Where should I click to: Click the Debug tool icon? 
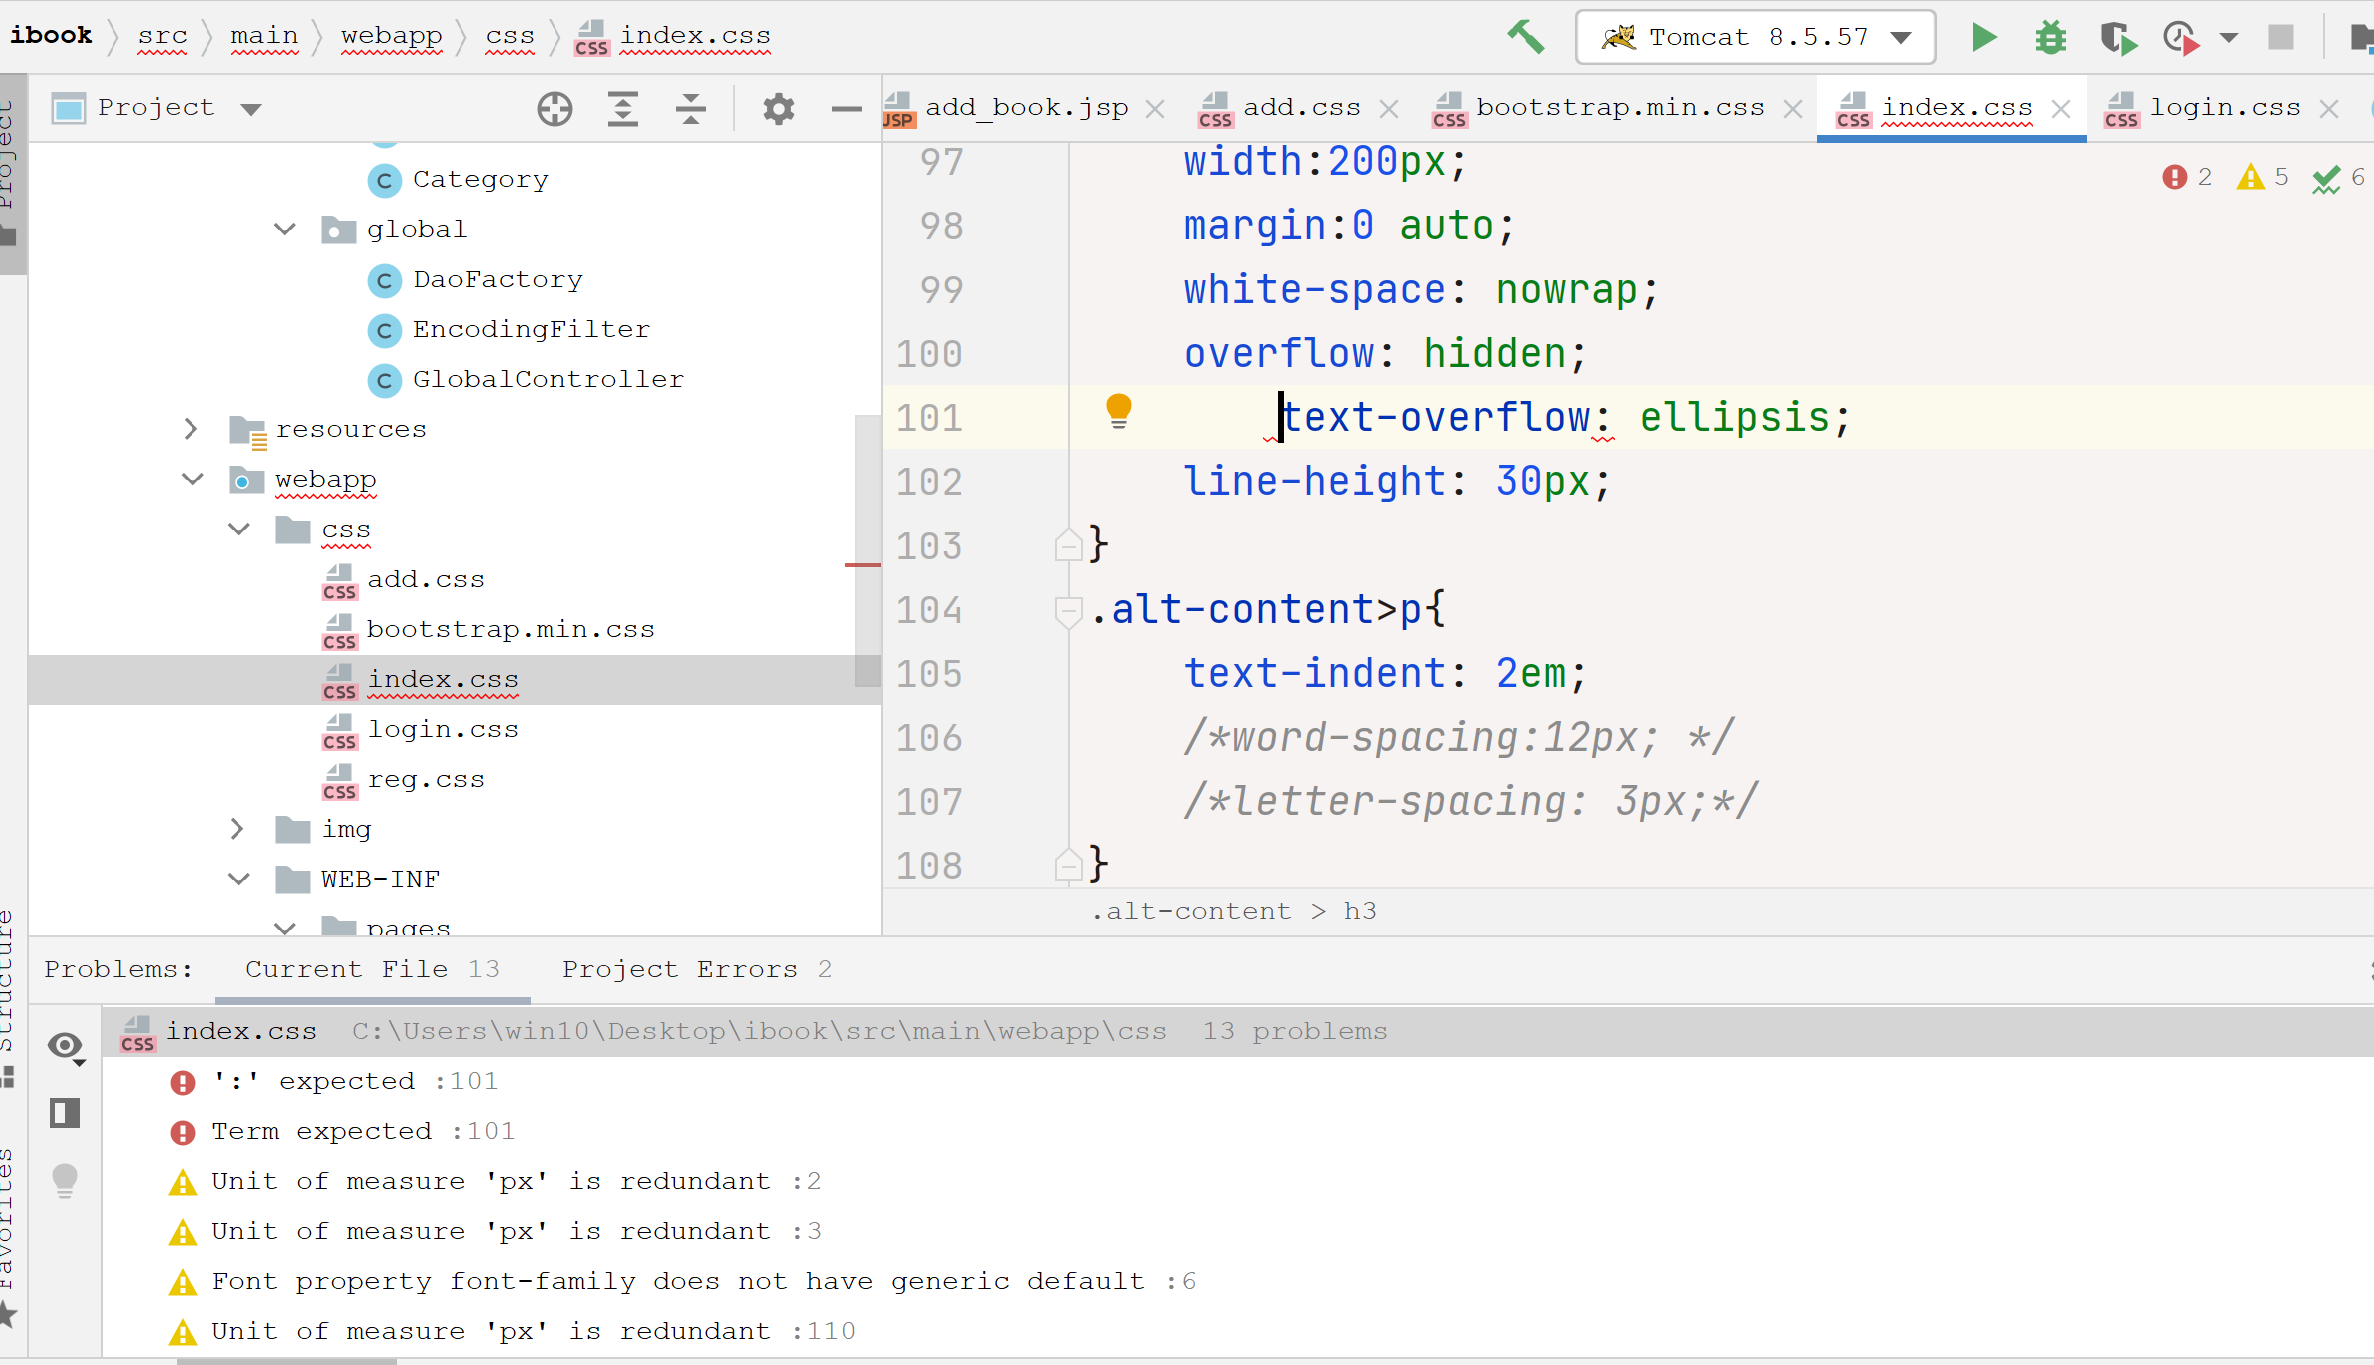click(x=2050, y=36)
